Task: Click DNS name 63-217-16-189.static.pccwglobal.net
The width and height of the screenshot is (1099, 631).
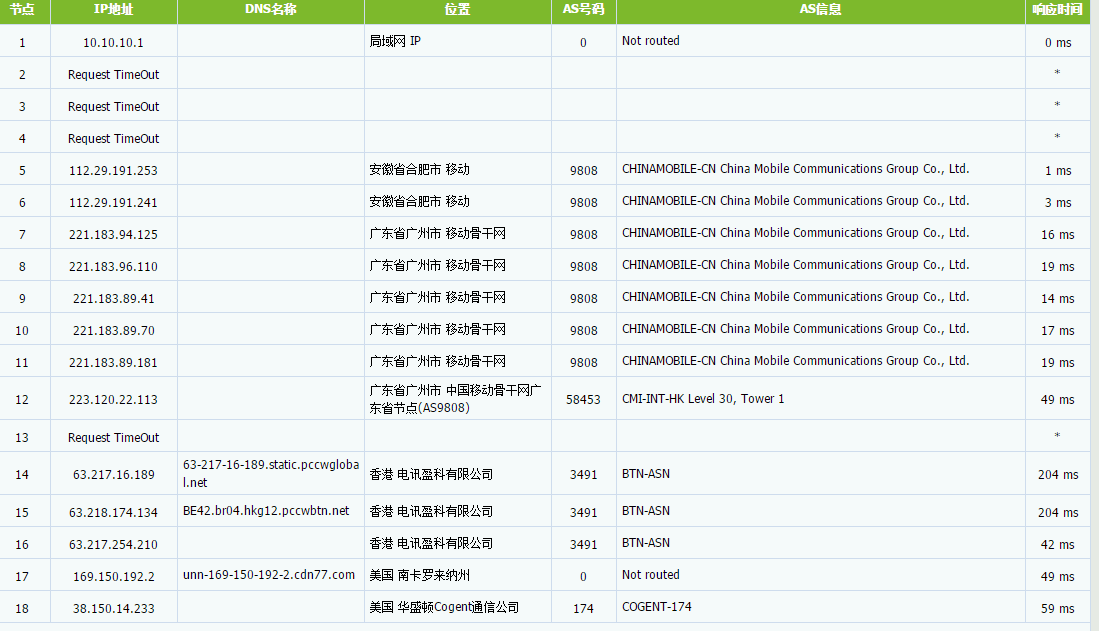Action: click(271, 473)
